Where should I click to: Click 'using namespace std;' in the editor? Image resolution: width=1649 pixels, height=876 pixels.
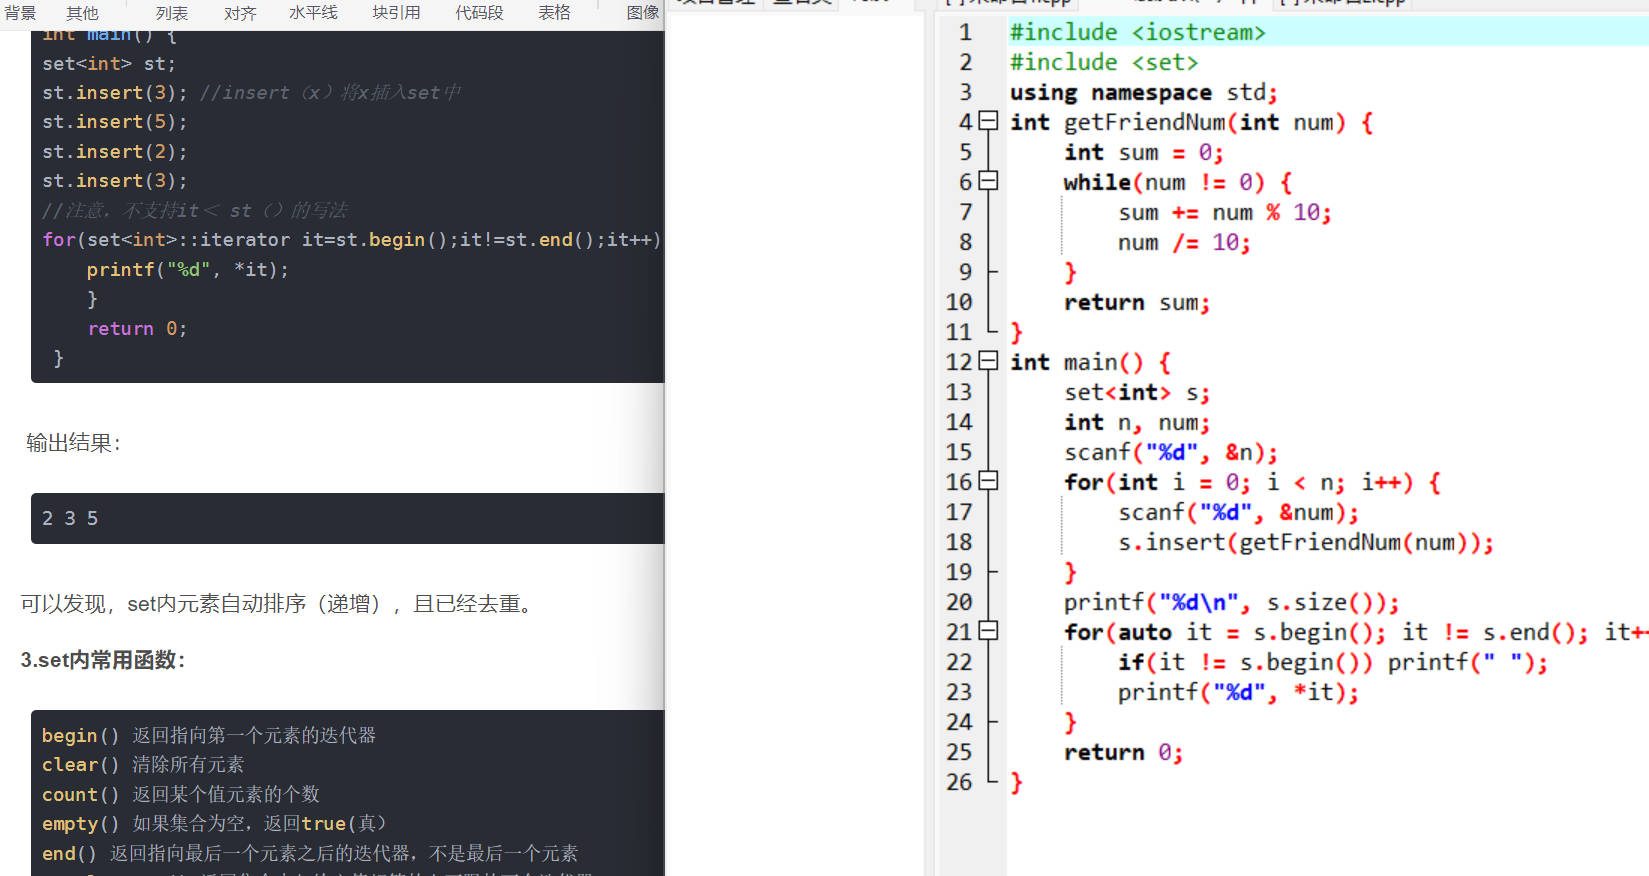point(1143,92)
